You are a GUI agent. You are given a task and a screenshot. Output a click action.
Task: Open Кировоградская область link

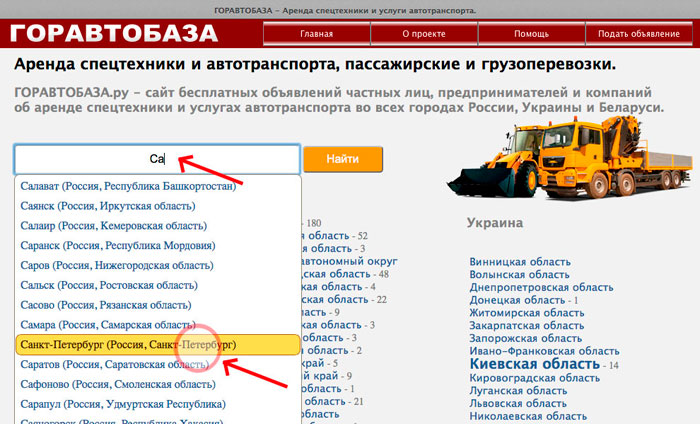click(534, 378)
